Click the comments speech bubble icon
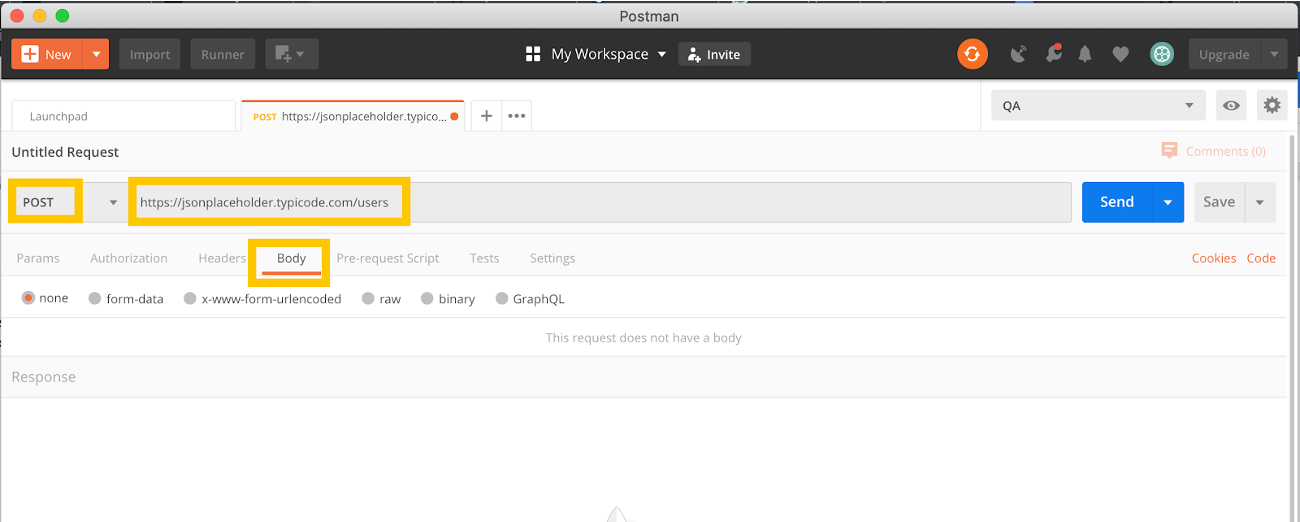 click(x=1169, y=150)
